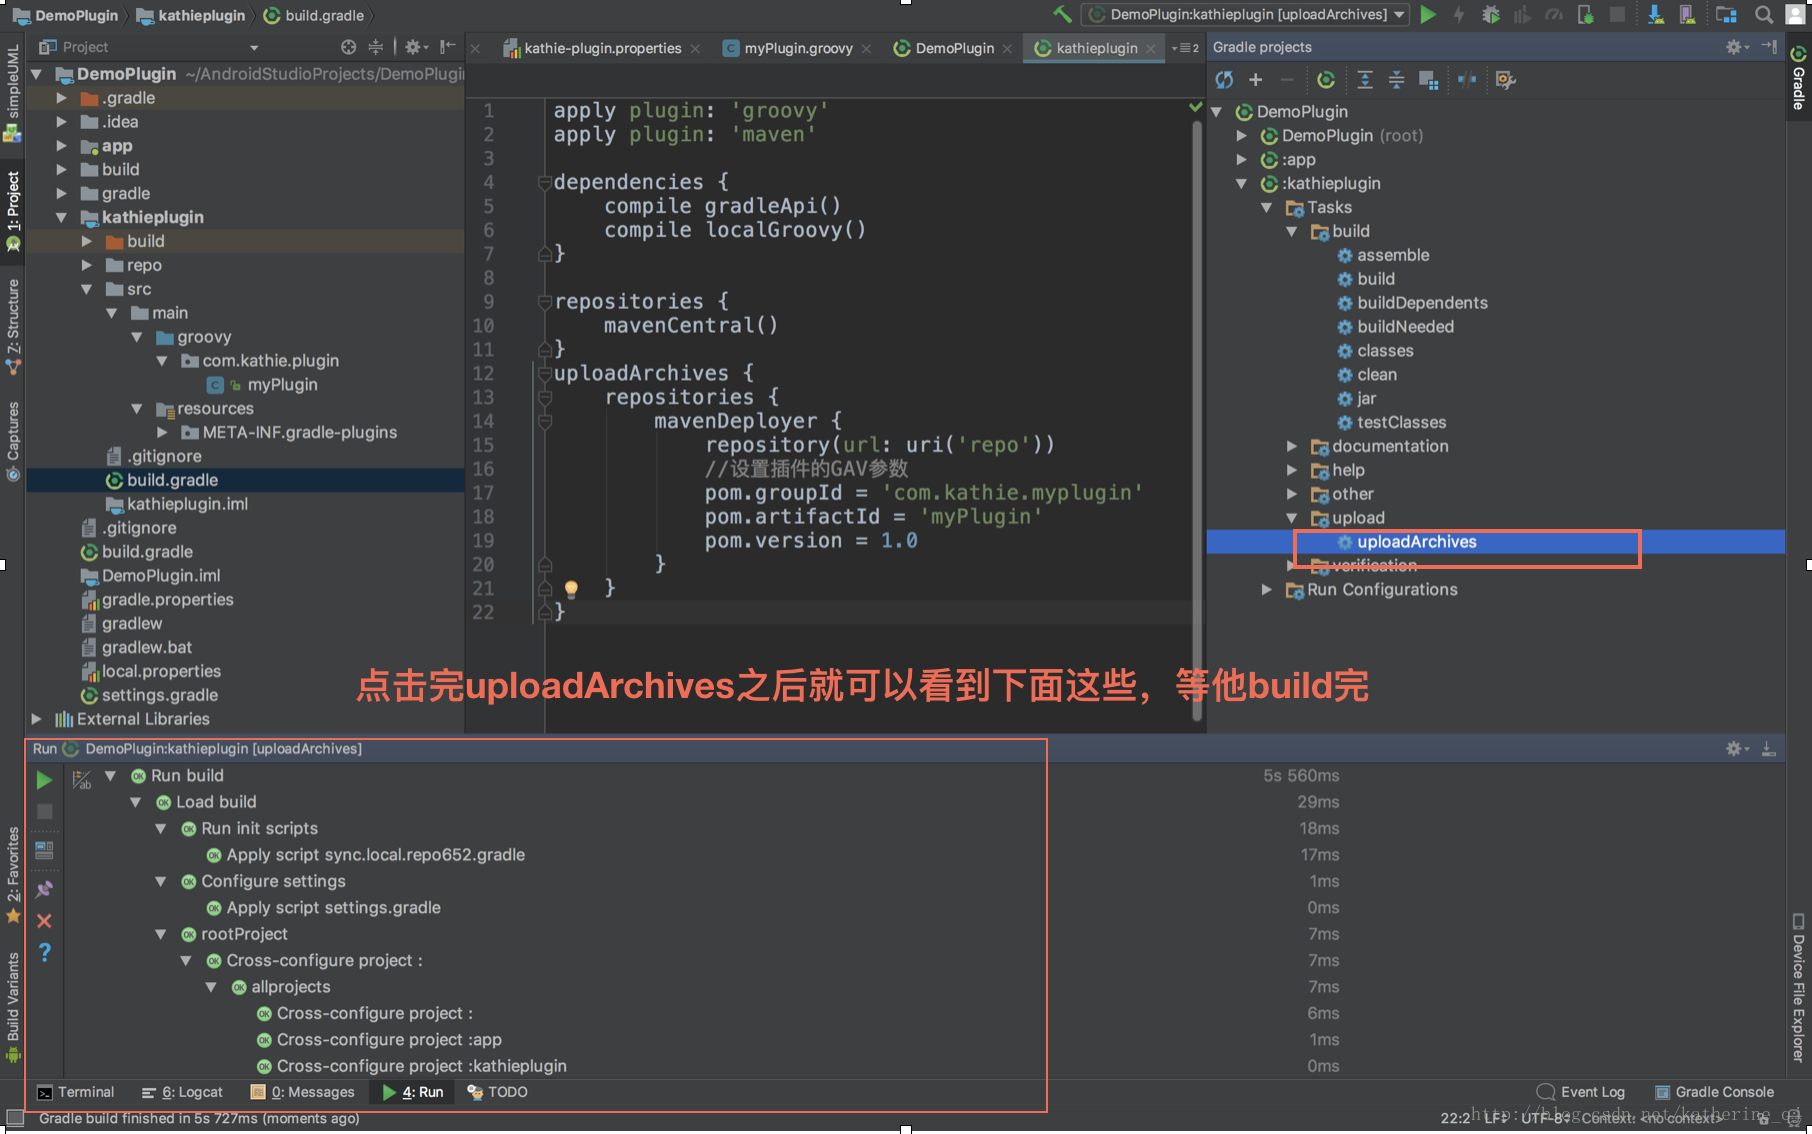Select myPlugin class in the Project tree
The image size is (1812, 1134).
click(282, 385)
